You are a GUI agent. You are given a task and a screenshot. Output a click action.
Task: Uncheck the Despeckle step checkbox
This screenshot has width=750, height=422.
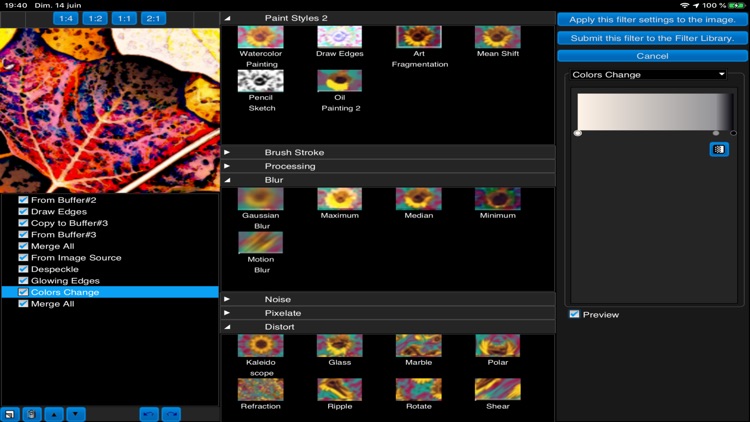click(23, 269)
